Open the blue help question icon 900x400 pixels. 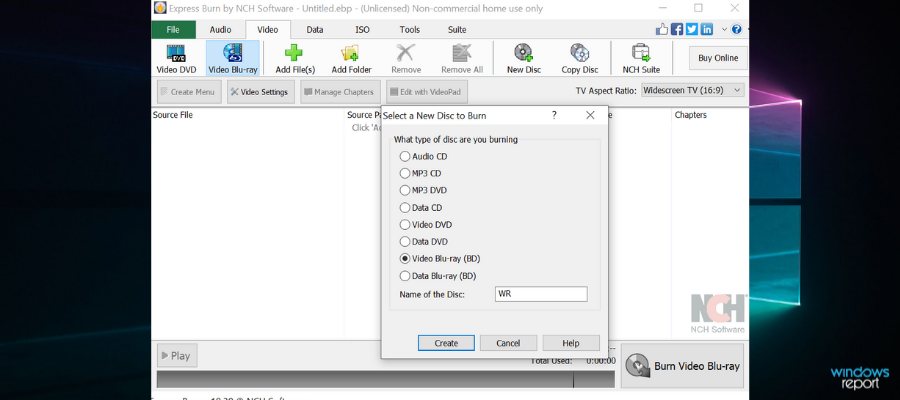click(x=736, y=29)
